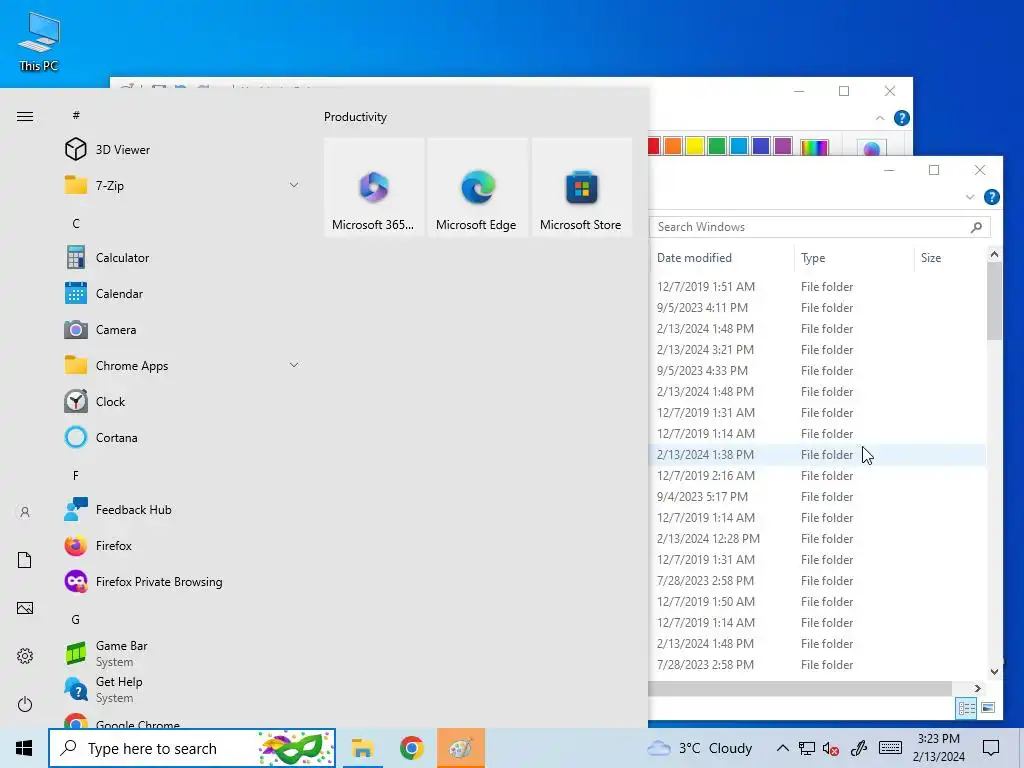Expand the 7-Zip folder chevron

tap(294, 185)
